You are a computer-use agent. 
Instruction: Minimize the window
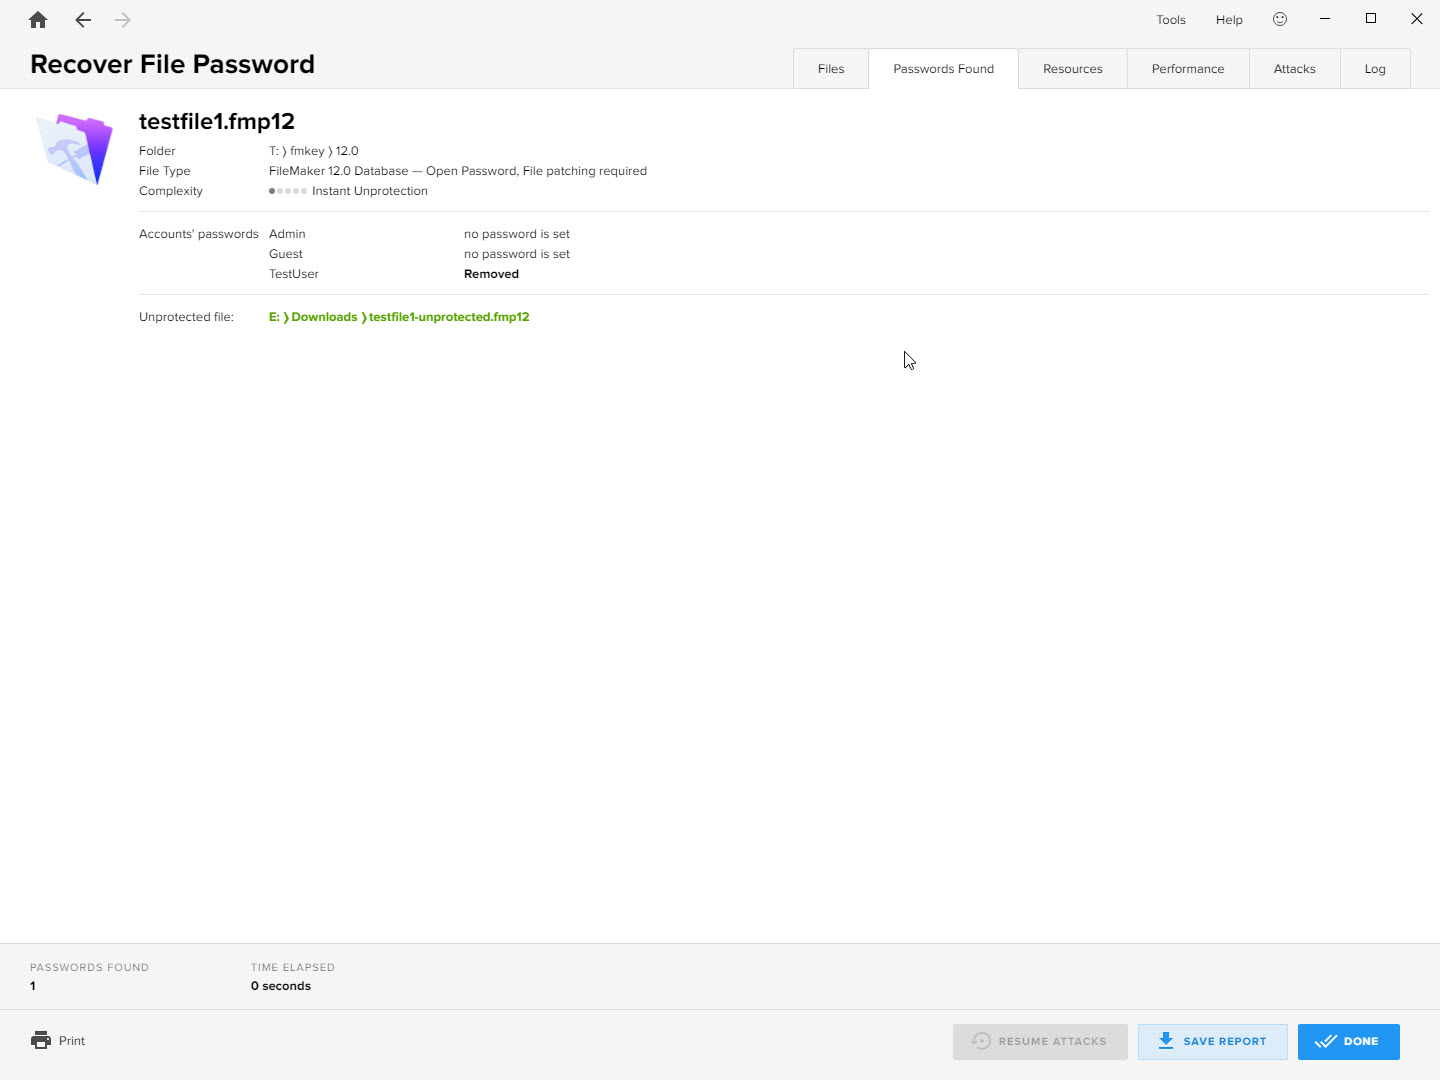[x=1325, y=19]
